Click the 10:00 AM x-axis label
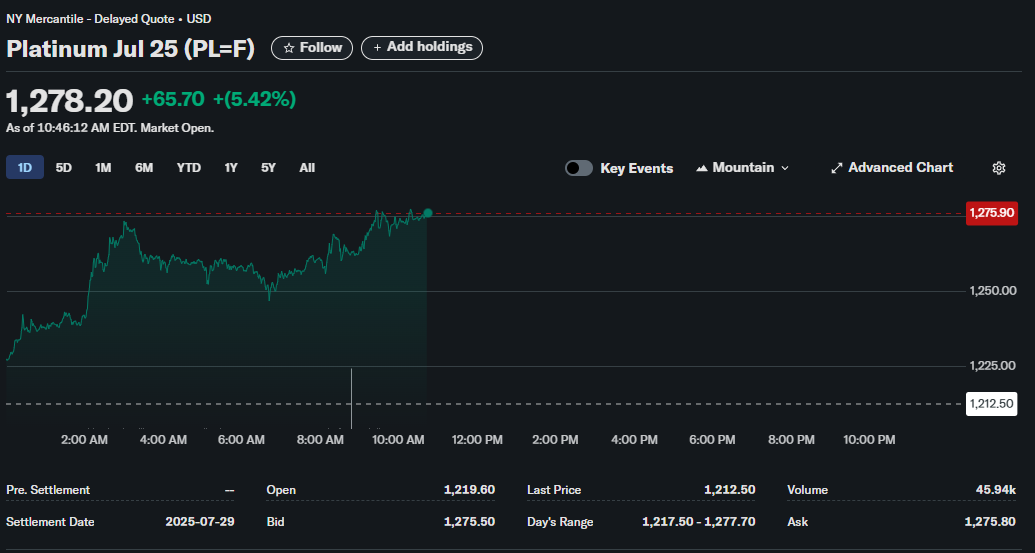This screenshot has height=553, width=1035. [x=398, y=439]
